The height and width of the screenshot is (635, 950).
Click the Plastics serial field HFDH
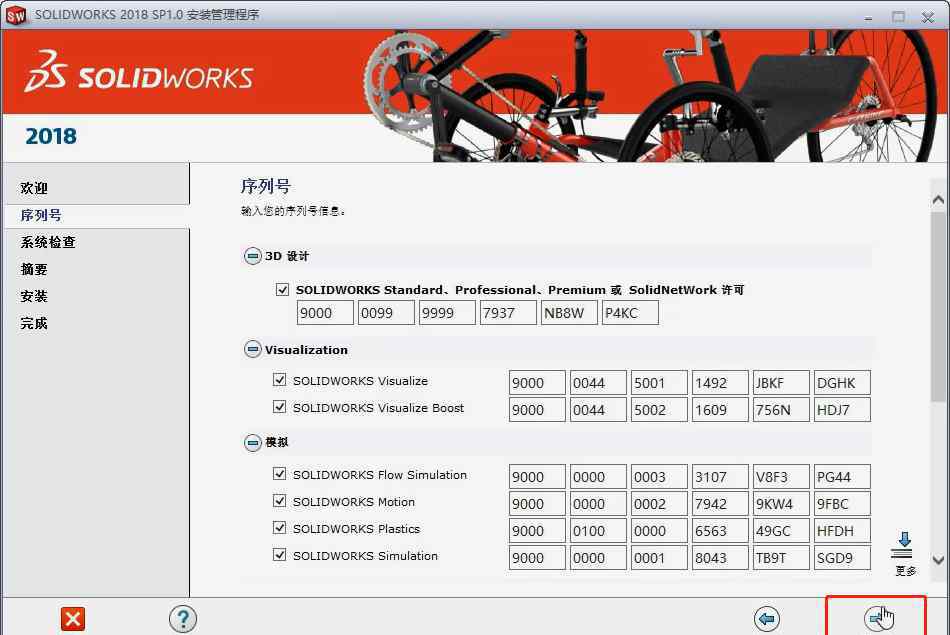coord(842,531)
